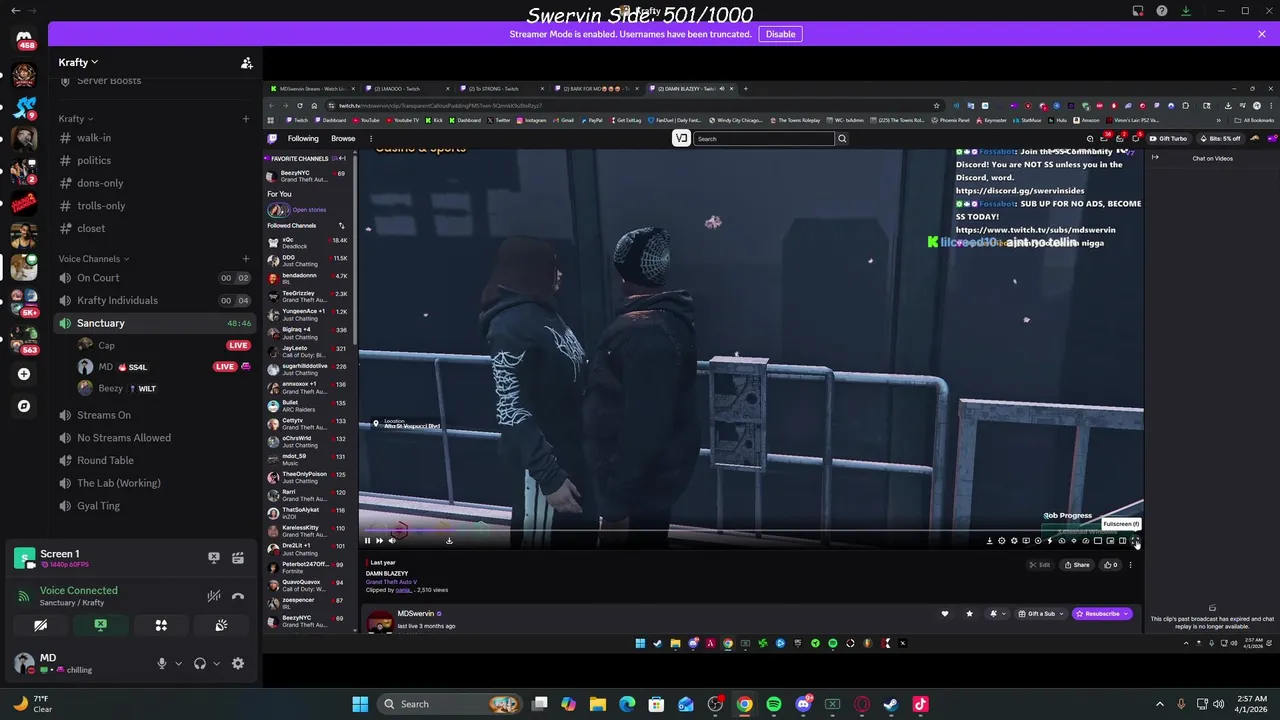The image size is (1280, 720).
Task: Open weather widget showing 71°F Clear
Action: tap(34, 704)
